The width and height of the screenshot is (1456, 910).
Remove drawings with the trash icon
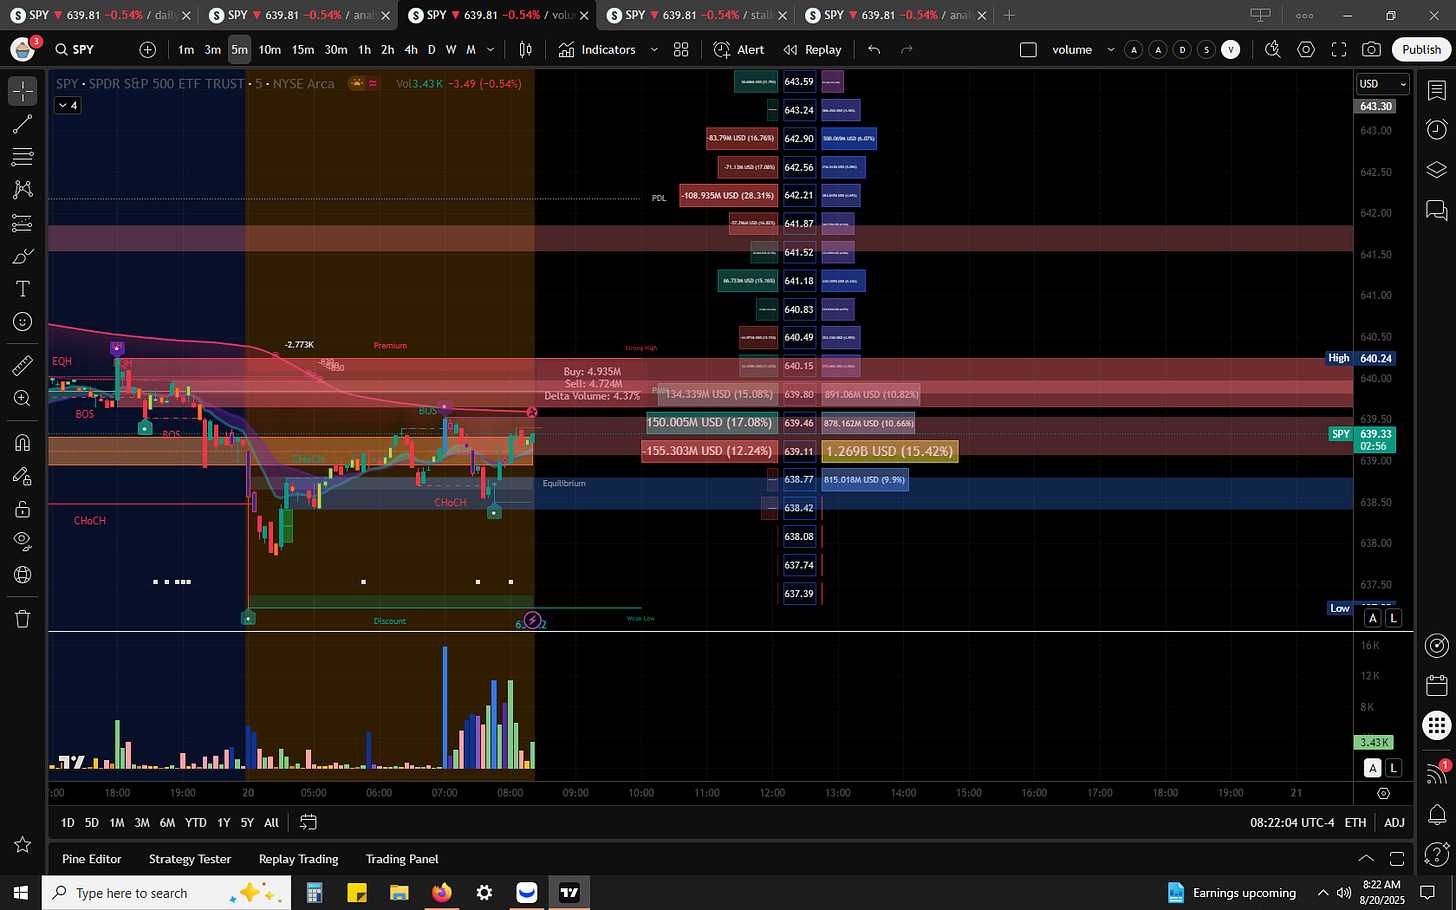point(22,619)
